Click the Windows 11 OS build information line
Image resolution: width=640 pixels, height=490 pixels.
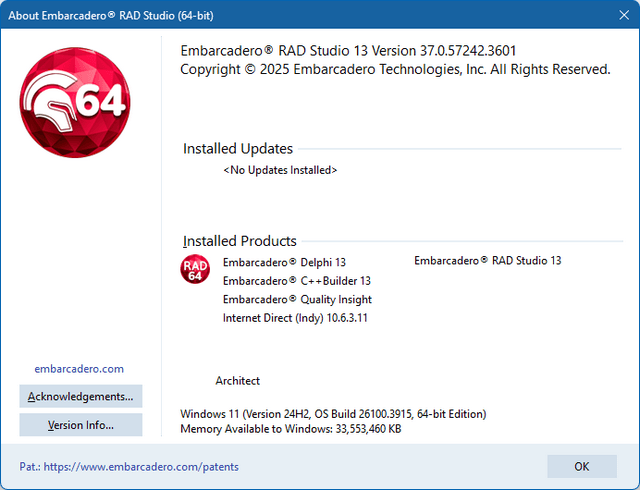pyautogui.click(x=333, y=413)
